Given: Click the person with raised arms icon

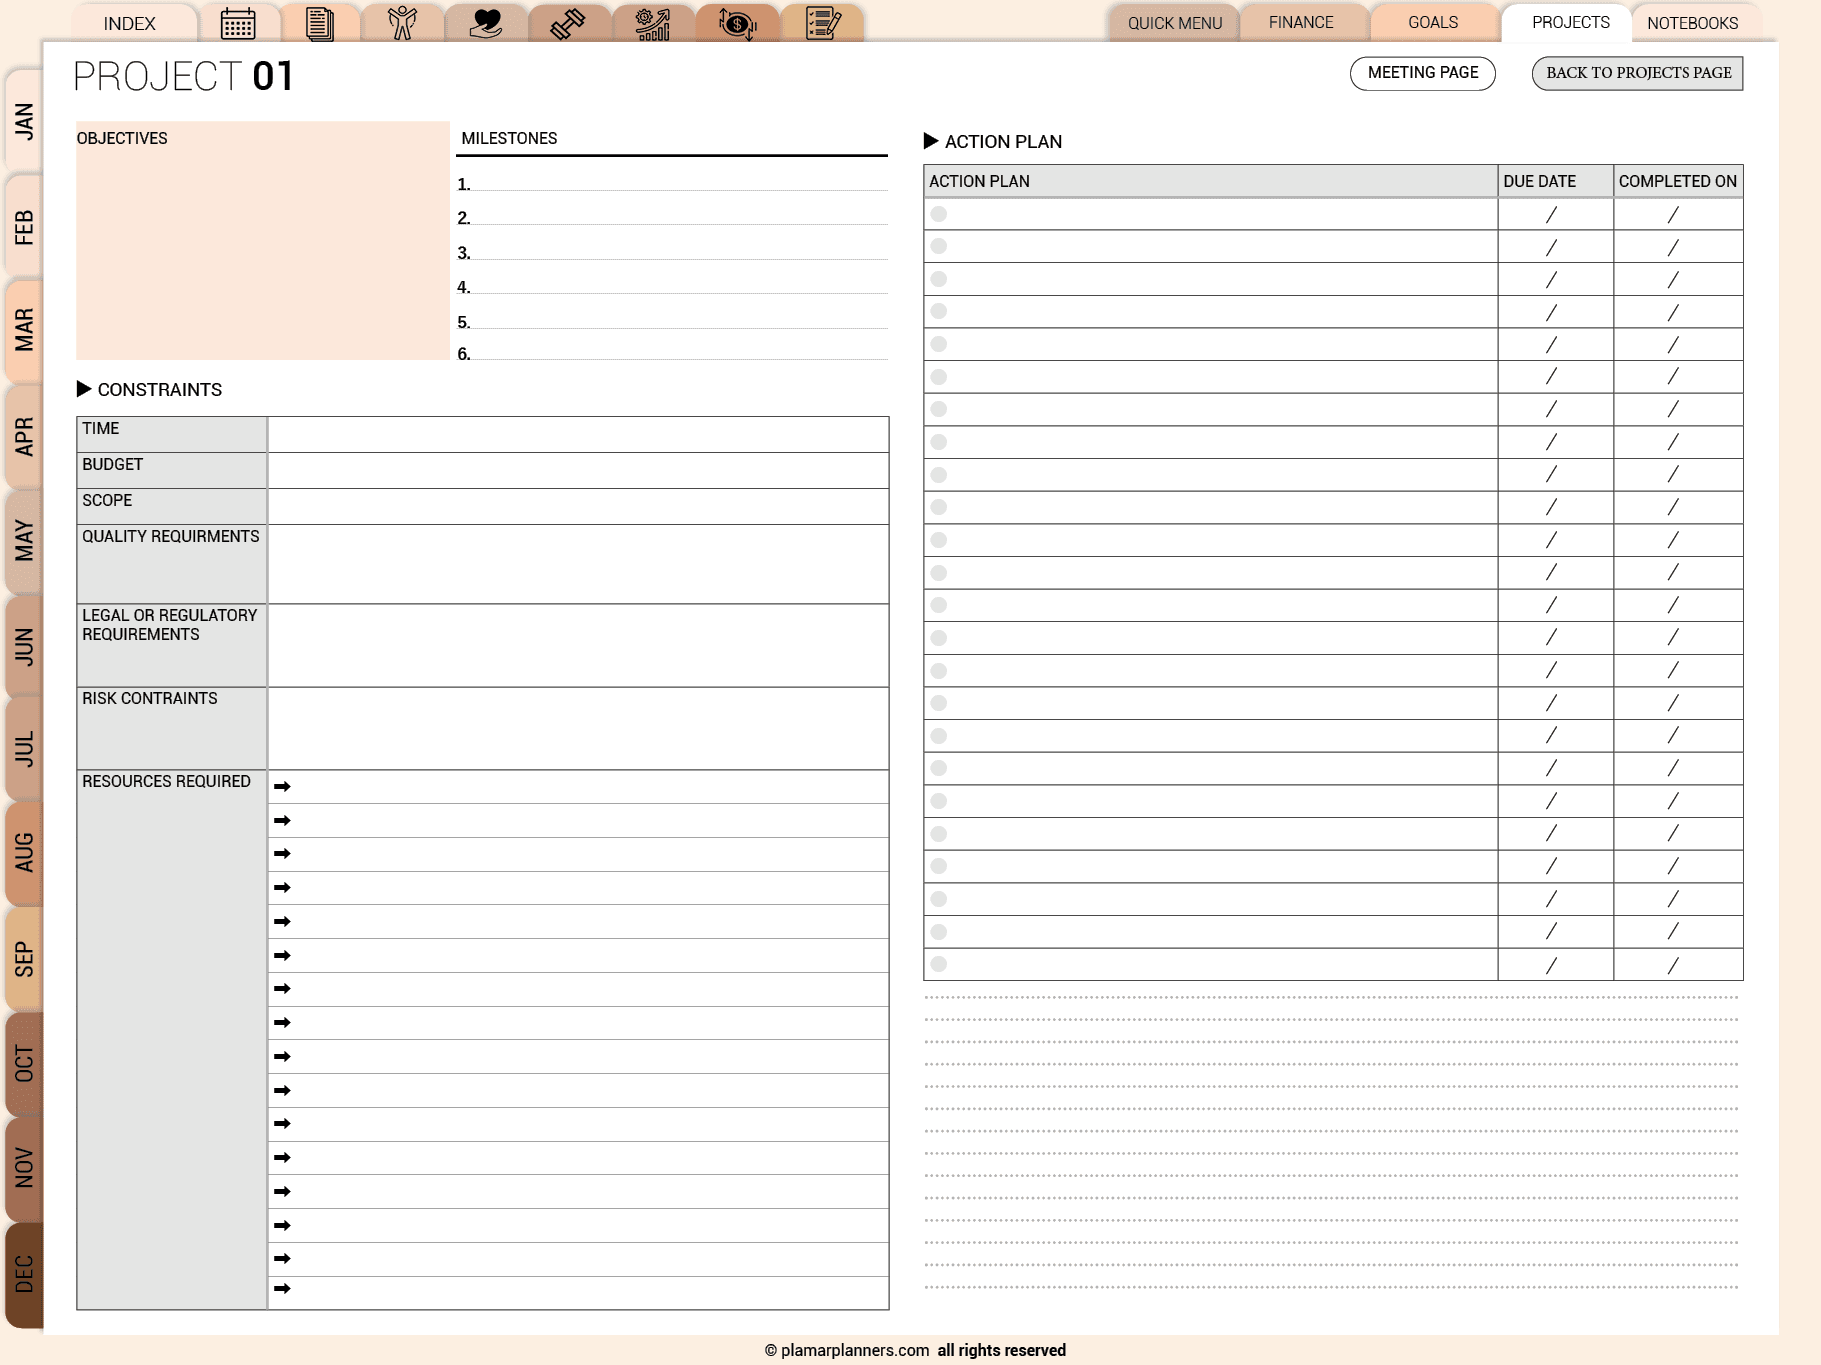Looking at the screenshot, I should (x=402, y=23).
